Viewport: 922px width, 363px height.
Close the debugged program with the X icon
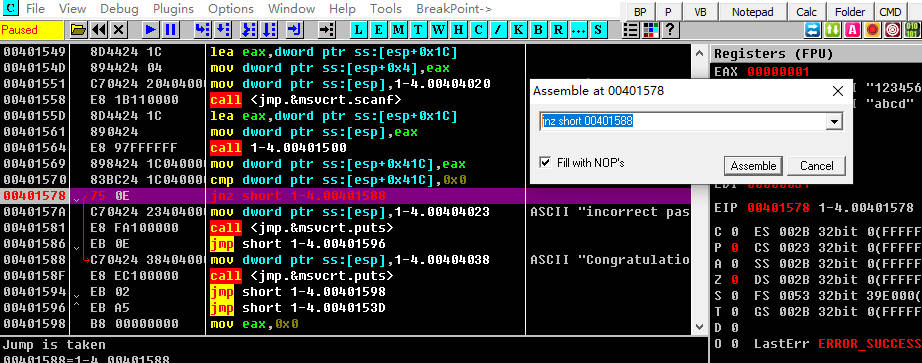119,29
